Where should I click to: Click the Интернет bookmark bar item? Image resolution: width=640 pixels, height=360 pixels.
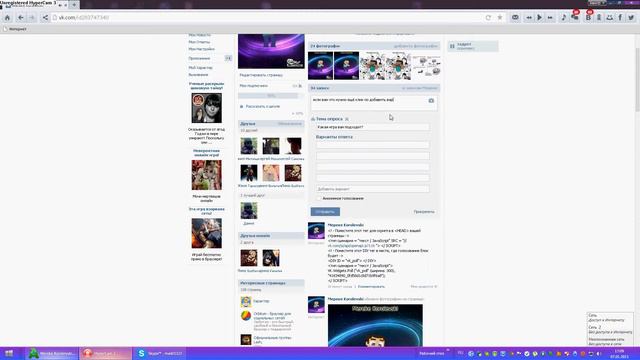pos(15,29)
